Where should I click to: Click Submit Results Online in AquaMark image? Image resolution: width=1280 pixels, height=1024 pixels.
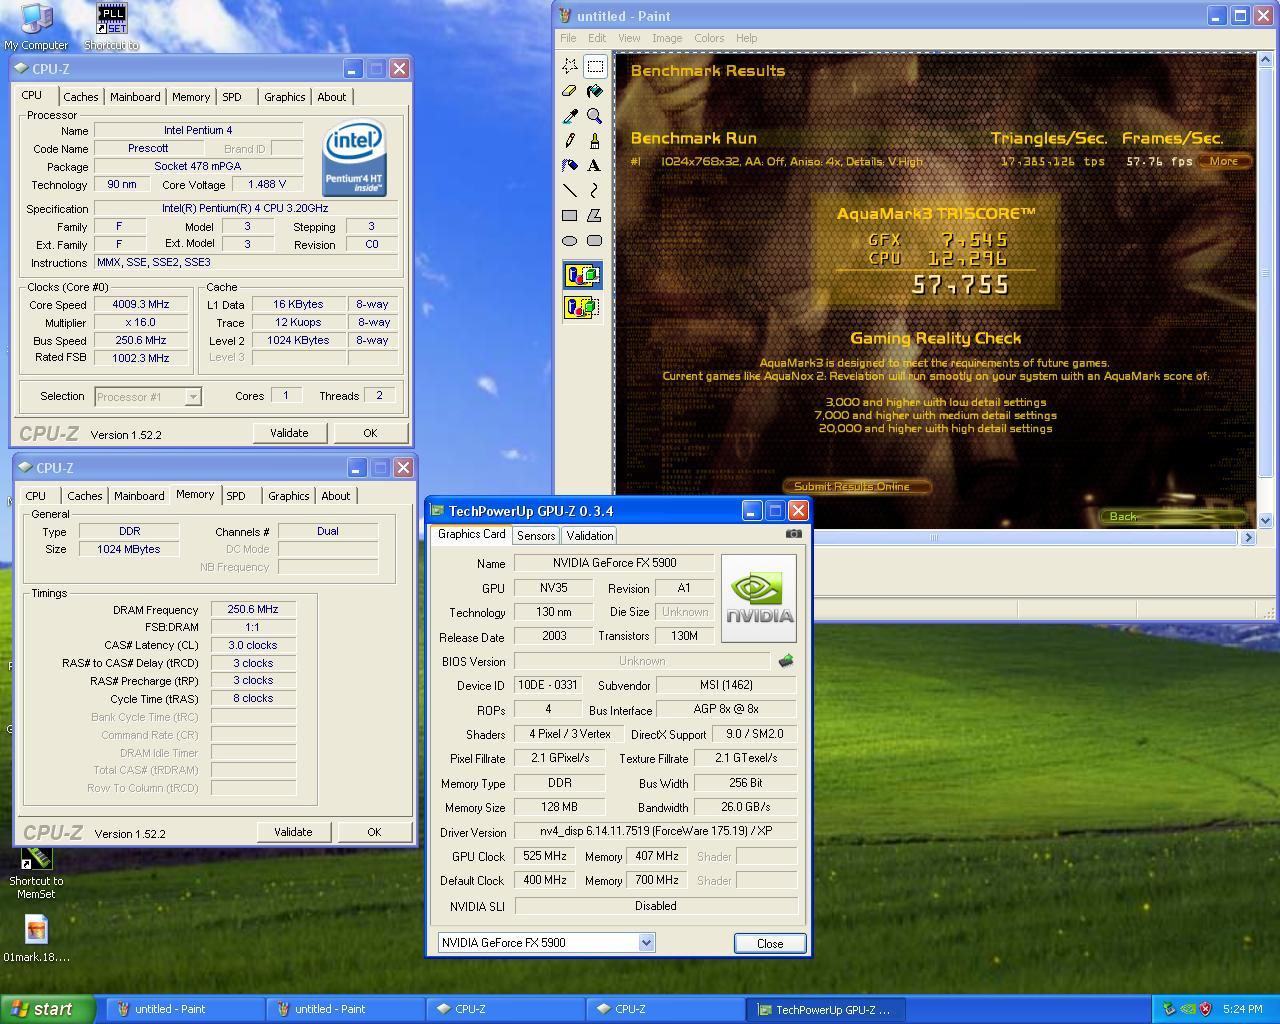[x=856, y=487]
